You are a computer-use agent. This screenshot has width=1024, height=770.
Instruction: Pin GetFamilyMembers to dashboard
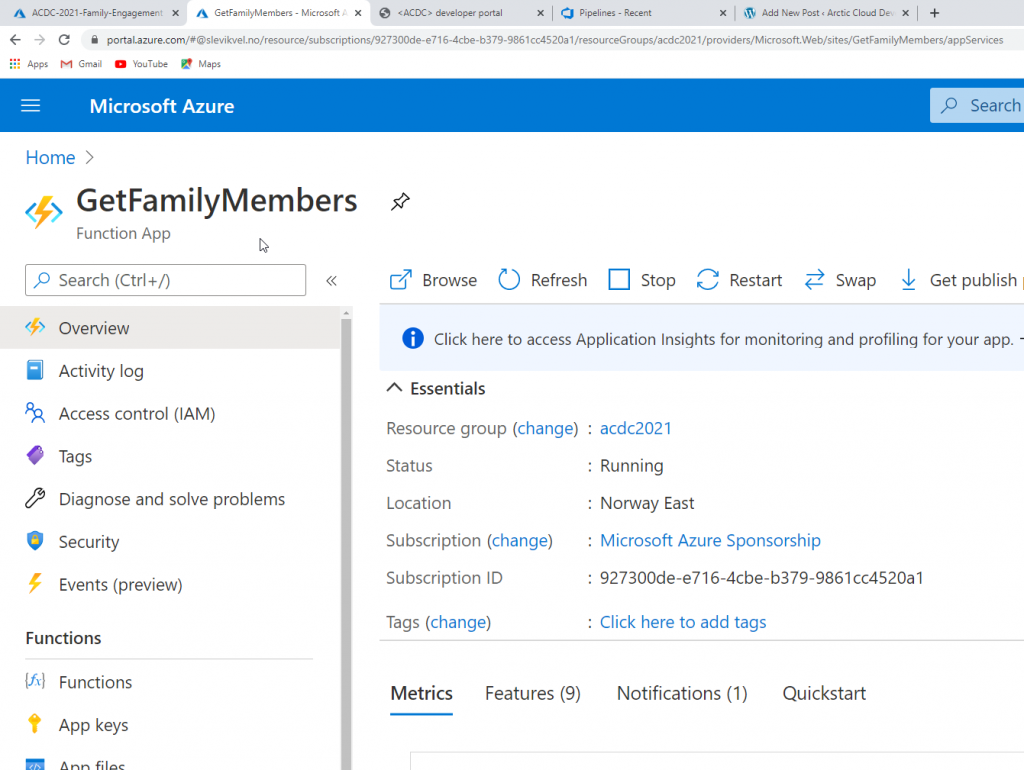point(400,202)
